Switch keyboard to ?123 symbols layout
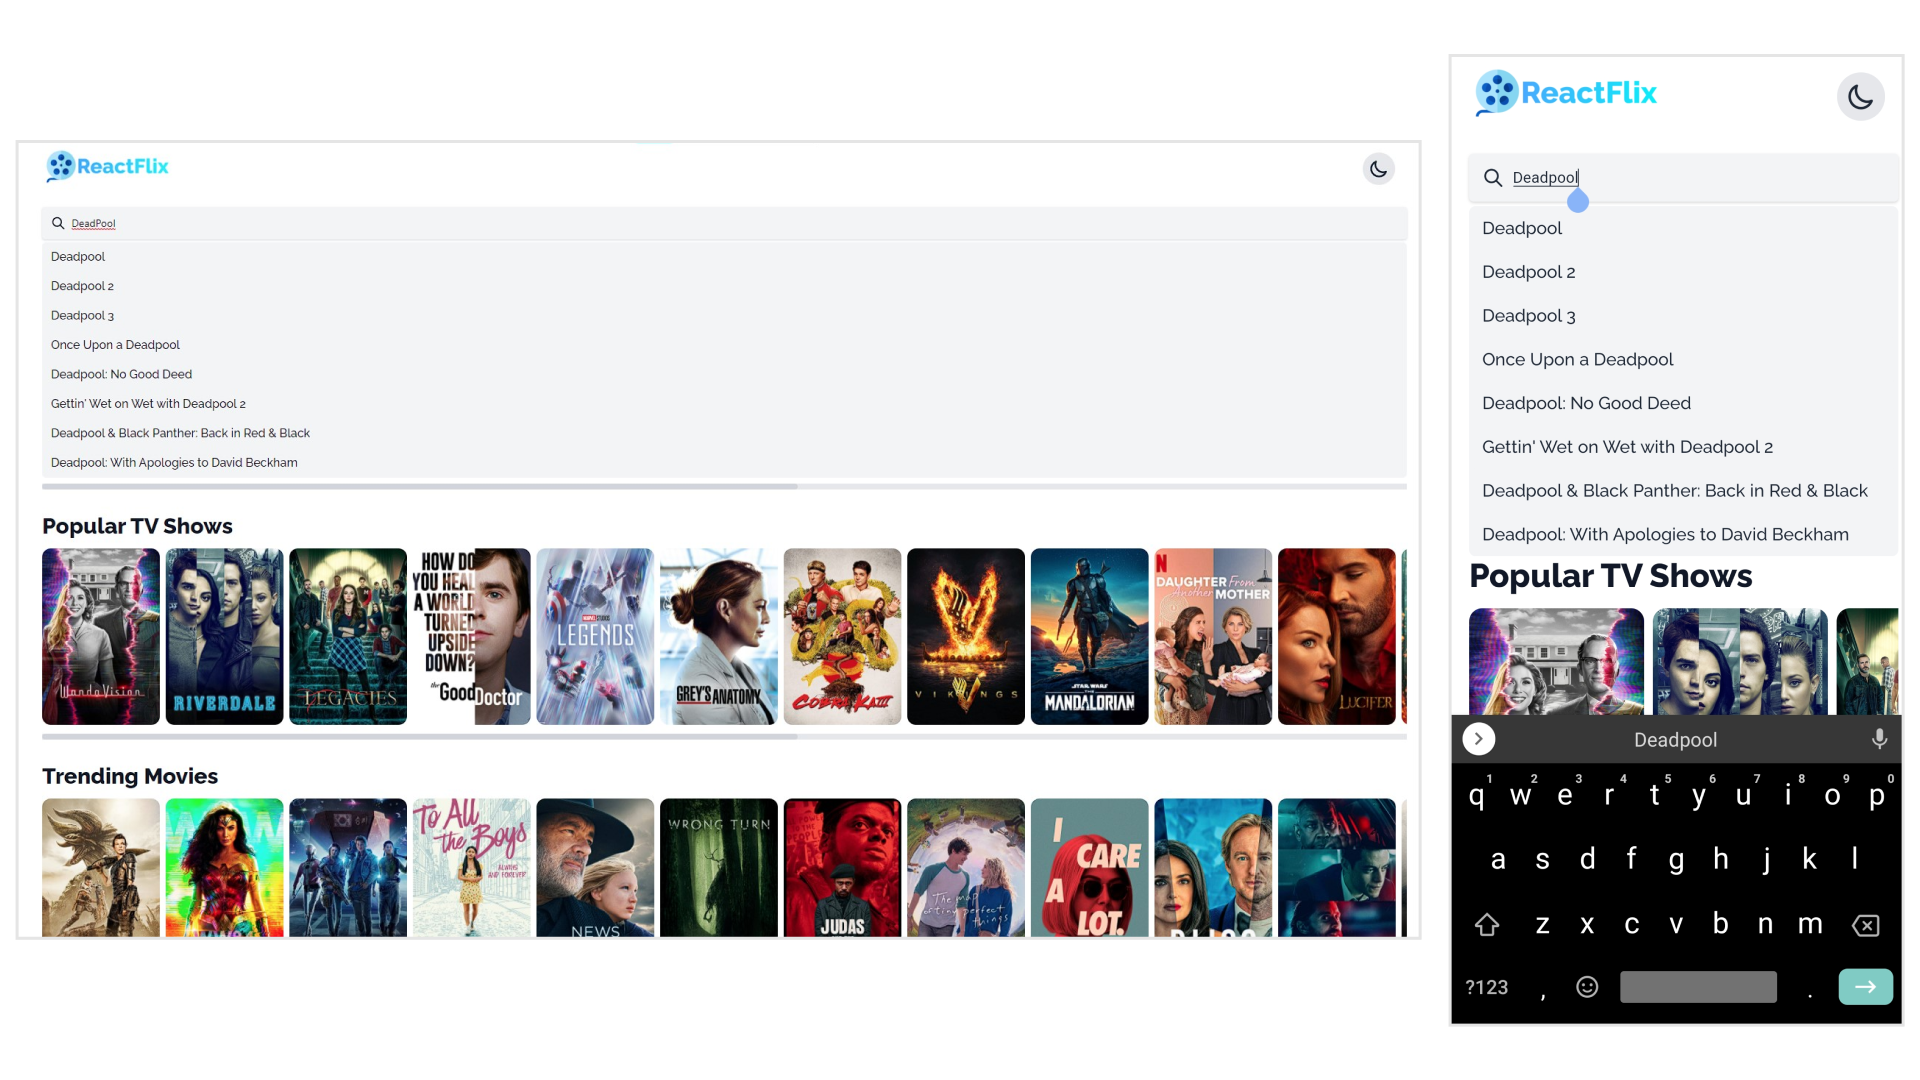1920x1080 pixels. [1486, 987]
